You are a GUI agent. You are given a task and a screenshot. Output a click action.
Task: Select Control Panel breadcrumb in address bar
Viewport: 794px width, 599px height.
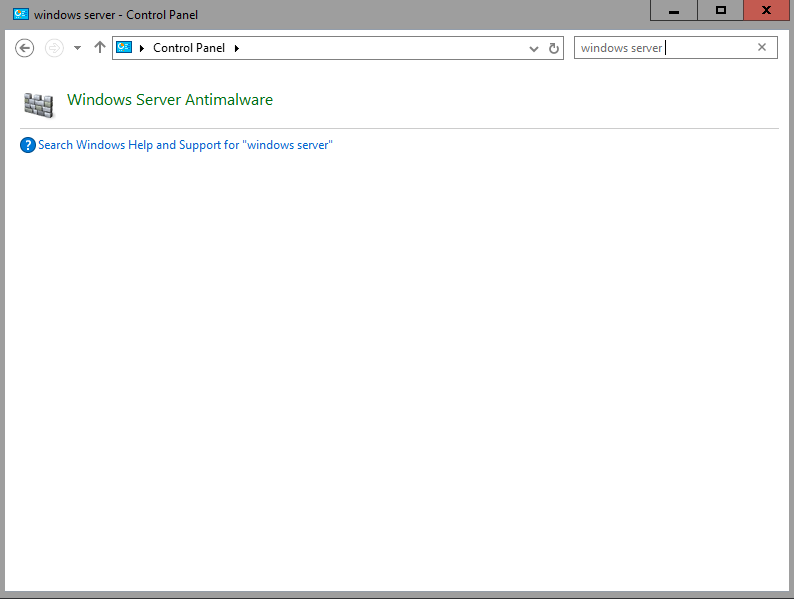point(189,48)
